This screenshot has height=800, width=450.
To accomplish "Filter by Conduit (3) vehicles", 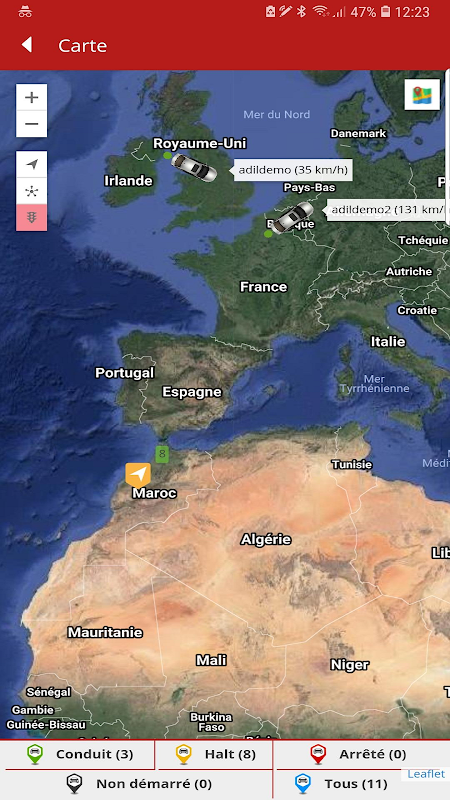I will tap(78, 754).
